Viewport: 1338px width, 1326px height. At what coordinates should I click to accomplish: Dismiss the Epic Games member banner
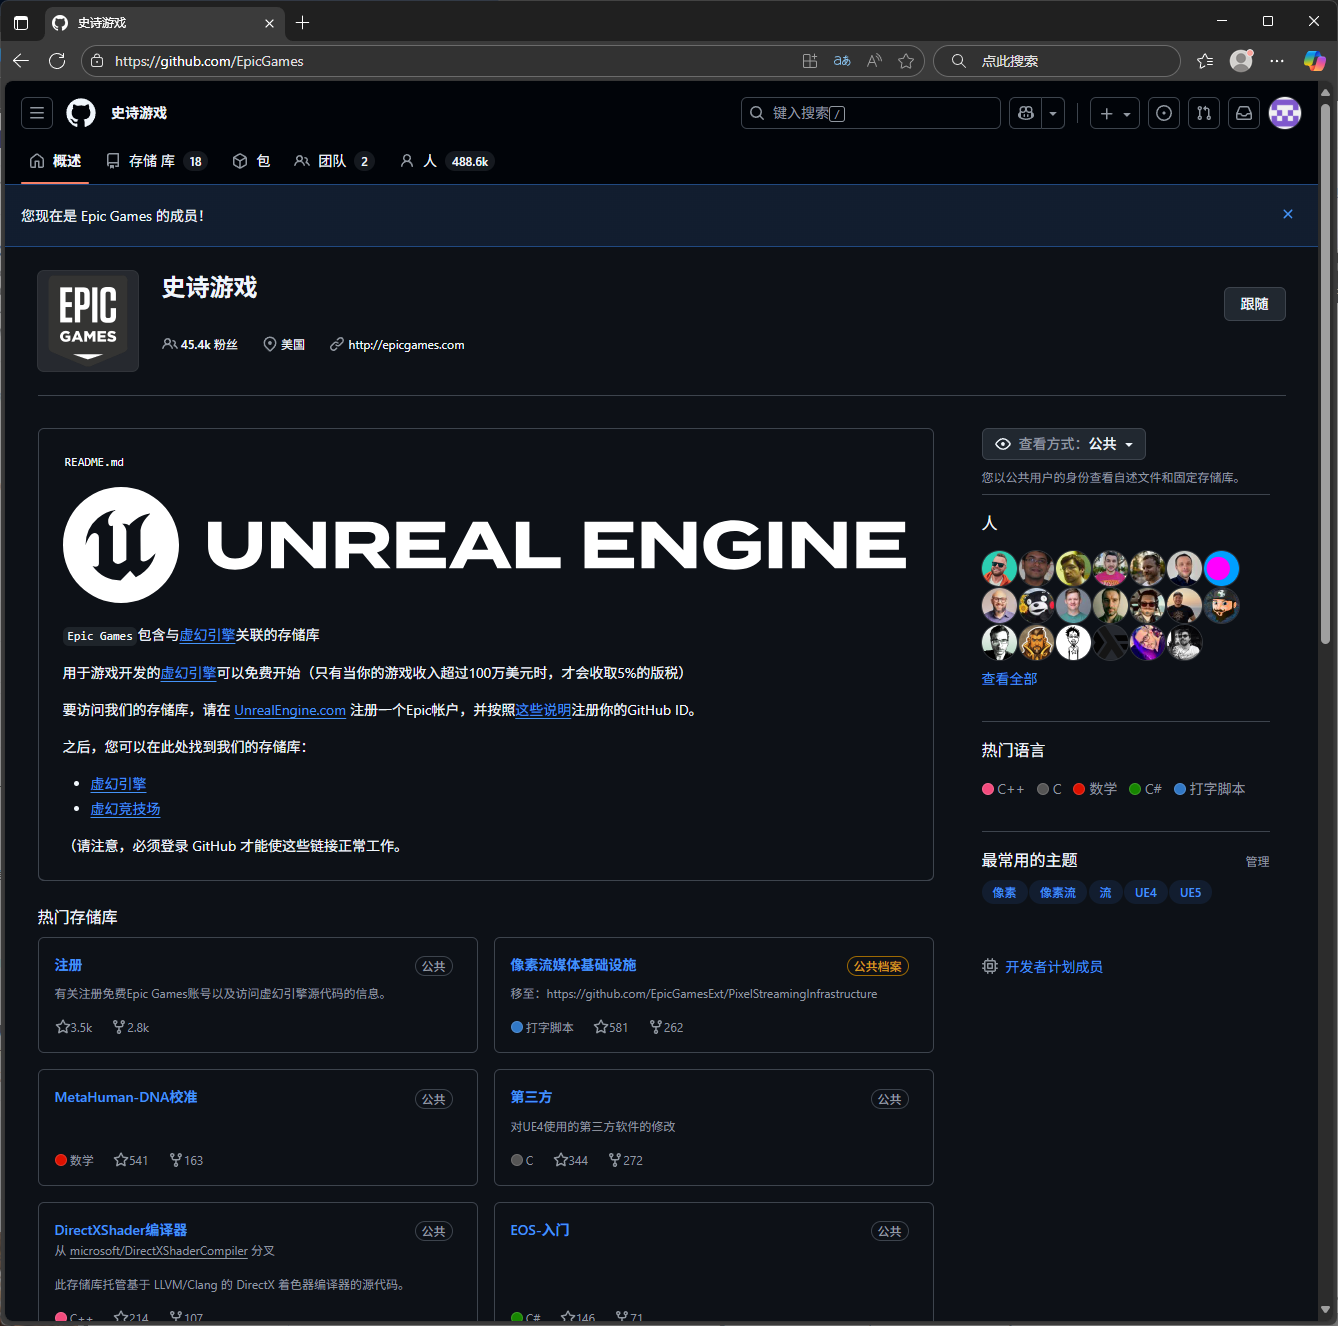point(1288,214)
